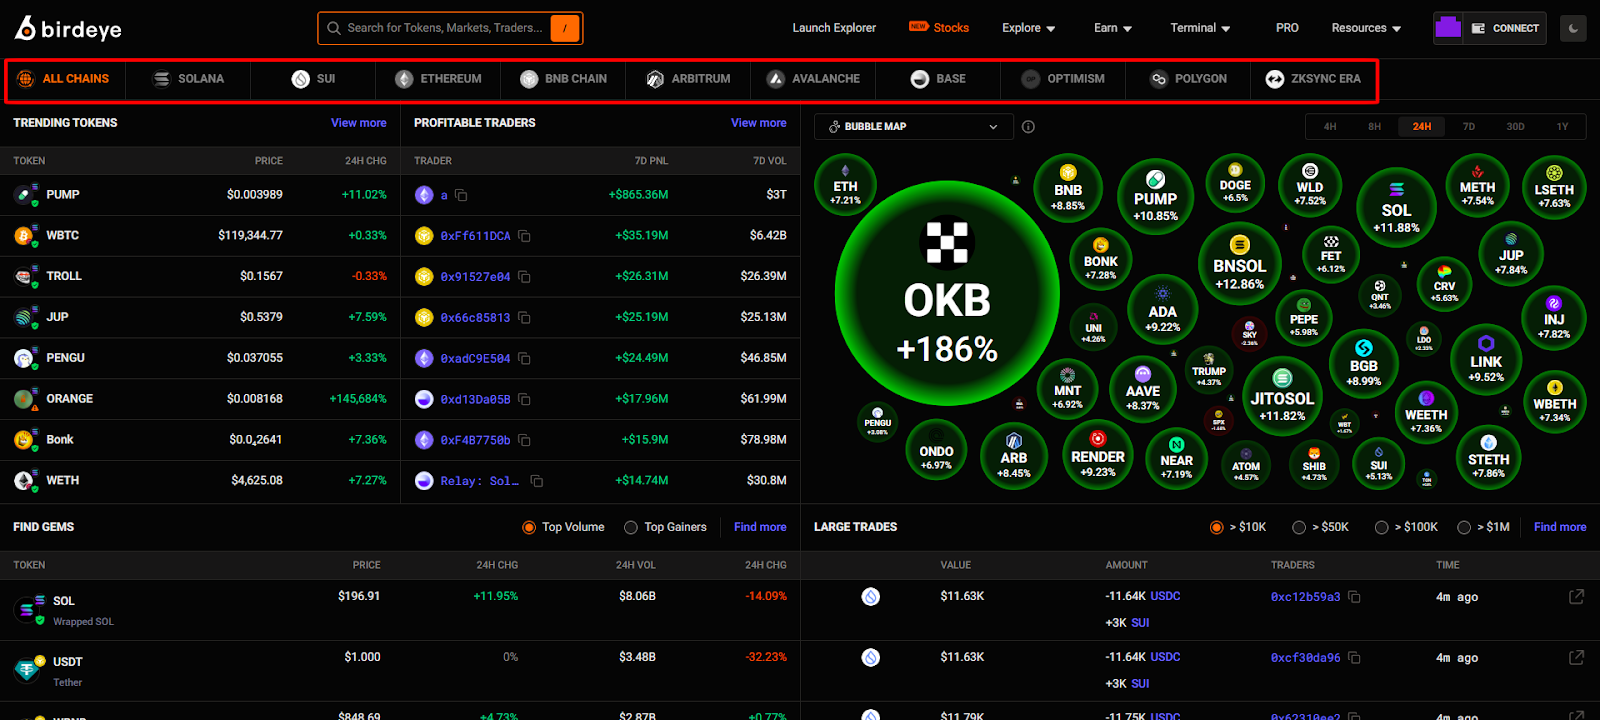Open external link for 0xcf30da96 trade

1576,658
